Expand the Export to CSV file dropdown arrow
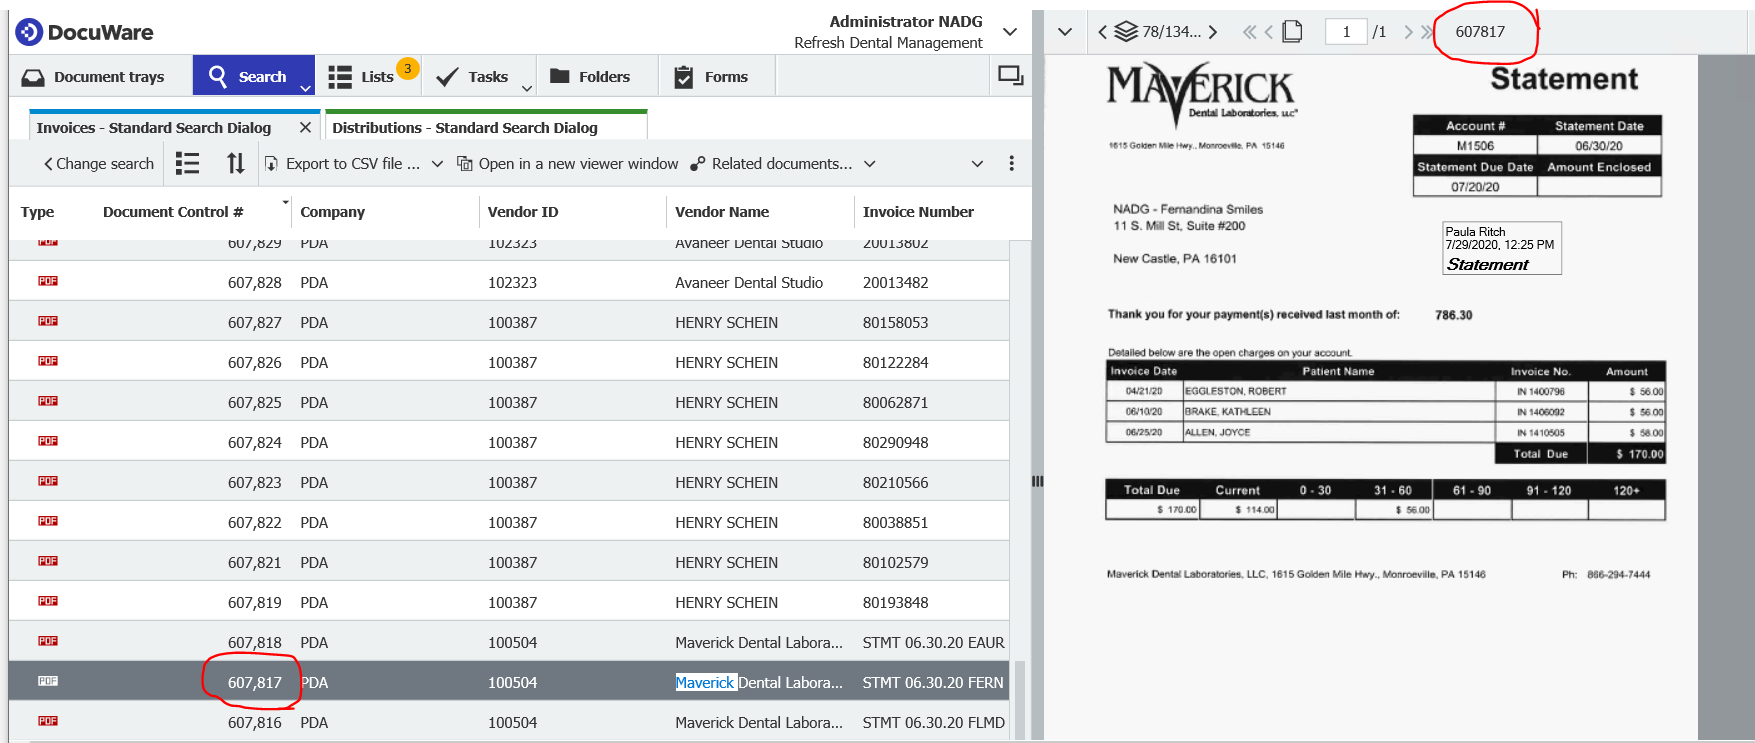1755x743 pixels. [x=437, y=164]
